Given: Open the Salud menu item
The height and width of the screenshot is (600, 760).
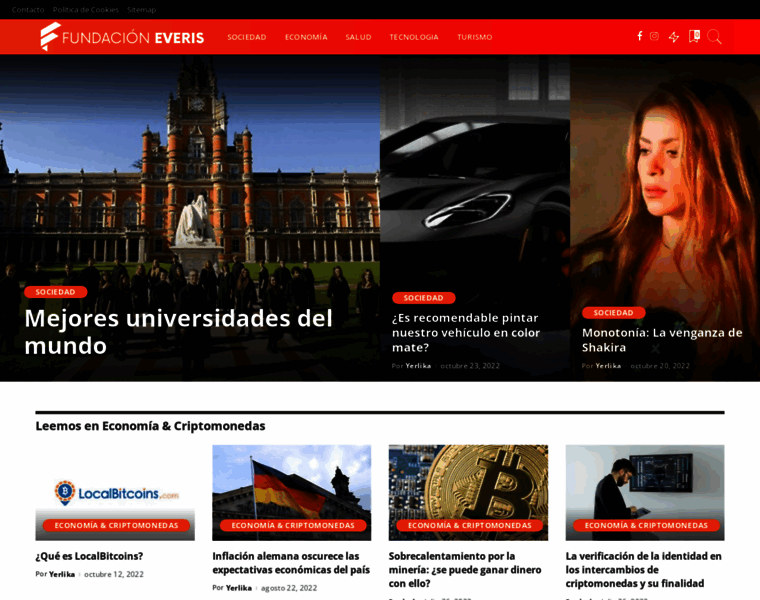Looking at the screenshot, I should tap(358, 37).
